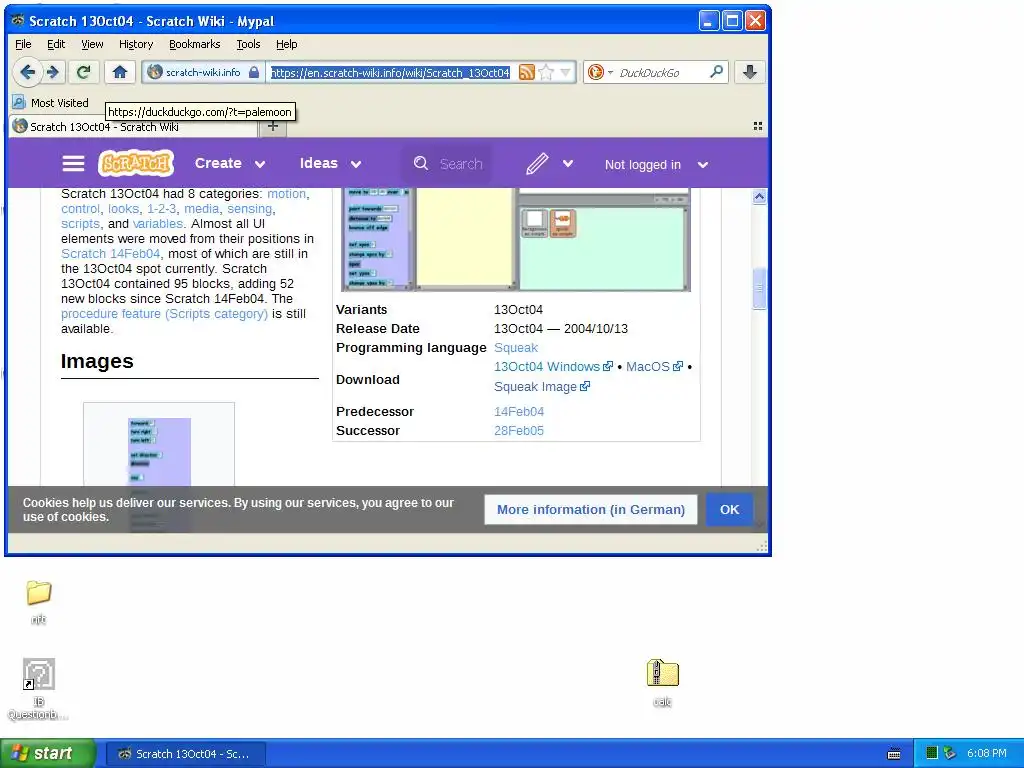The width and height of the screenshot is (1024, 768).
Task: Click the site identity lock icon
Action: point(253,72)
